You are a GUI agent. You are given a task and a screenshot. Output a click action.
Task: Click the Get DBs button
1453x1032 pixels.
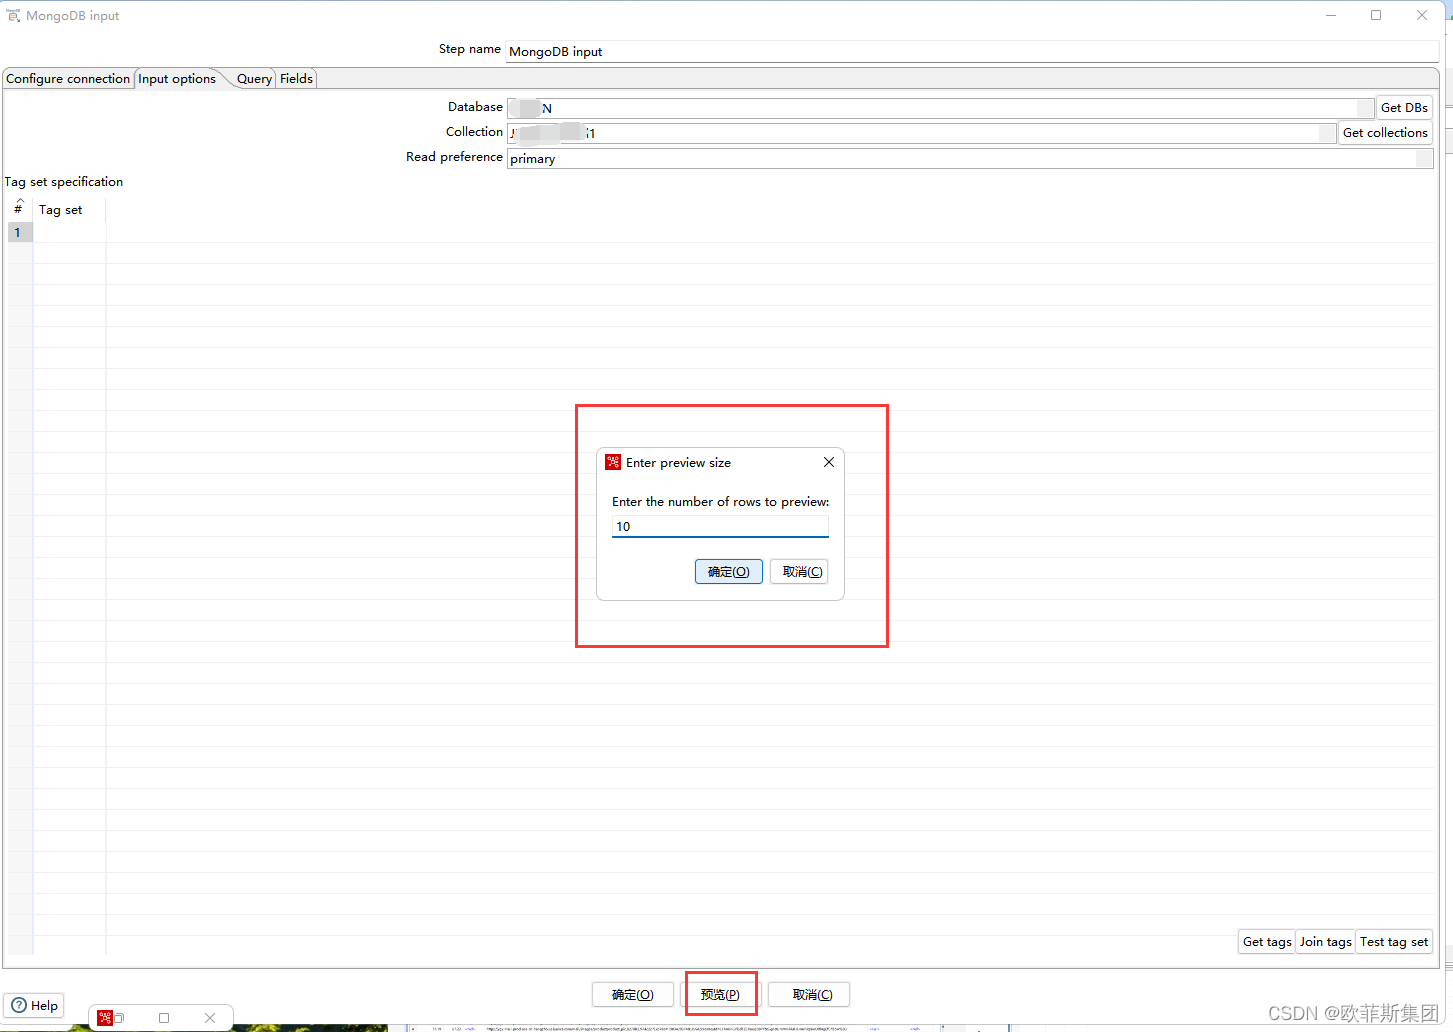1404,108
